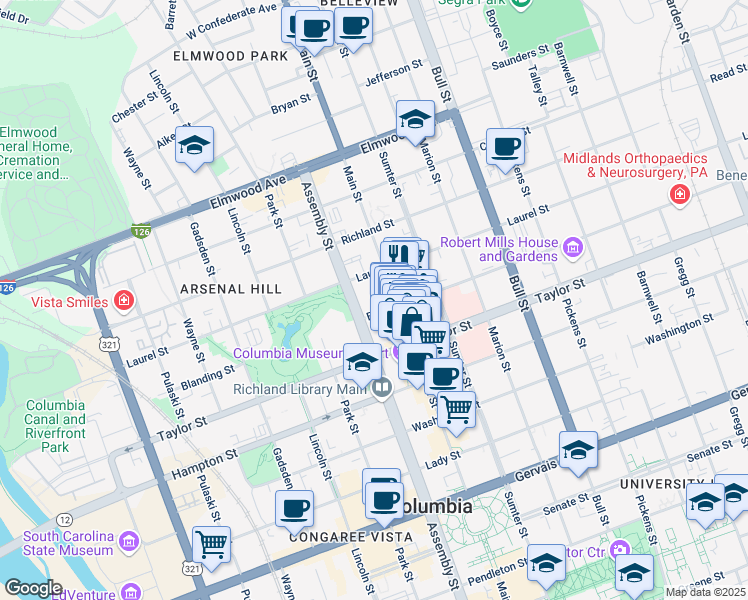Click the school marker on Elmwood Ave near Marion St
748x600 pixels.
tap(415, 122)
